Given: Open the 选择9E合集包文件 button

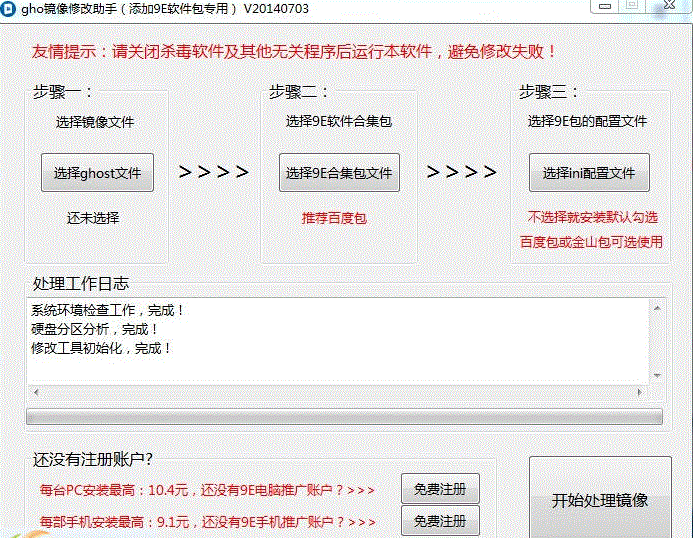Looking at the screenshot, I should 339,173.
